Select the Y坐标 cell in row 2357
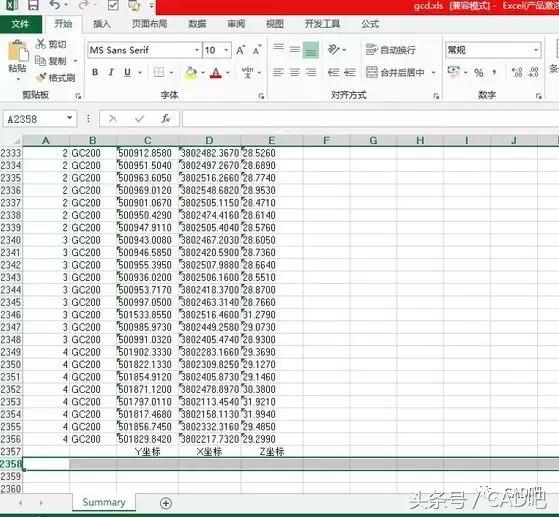 tap(147, 452)
